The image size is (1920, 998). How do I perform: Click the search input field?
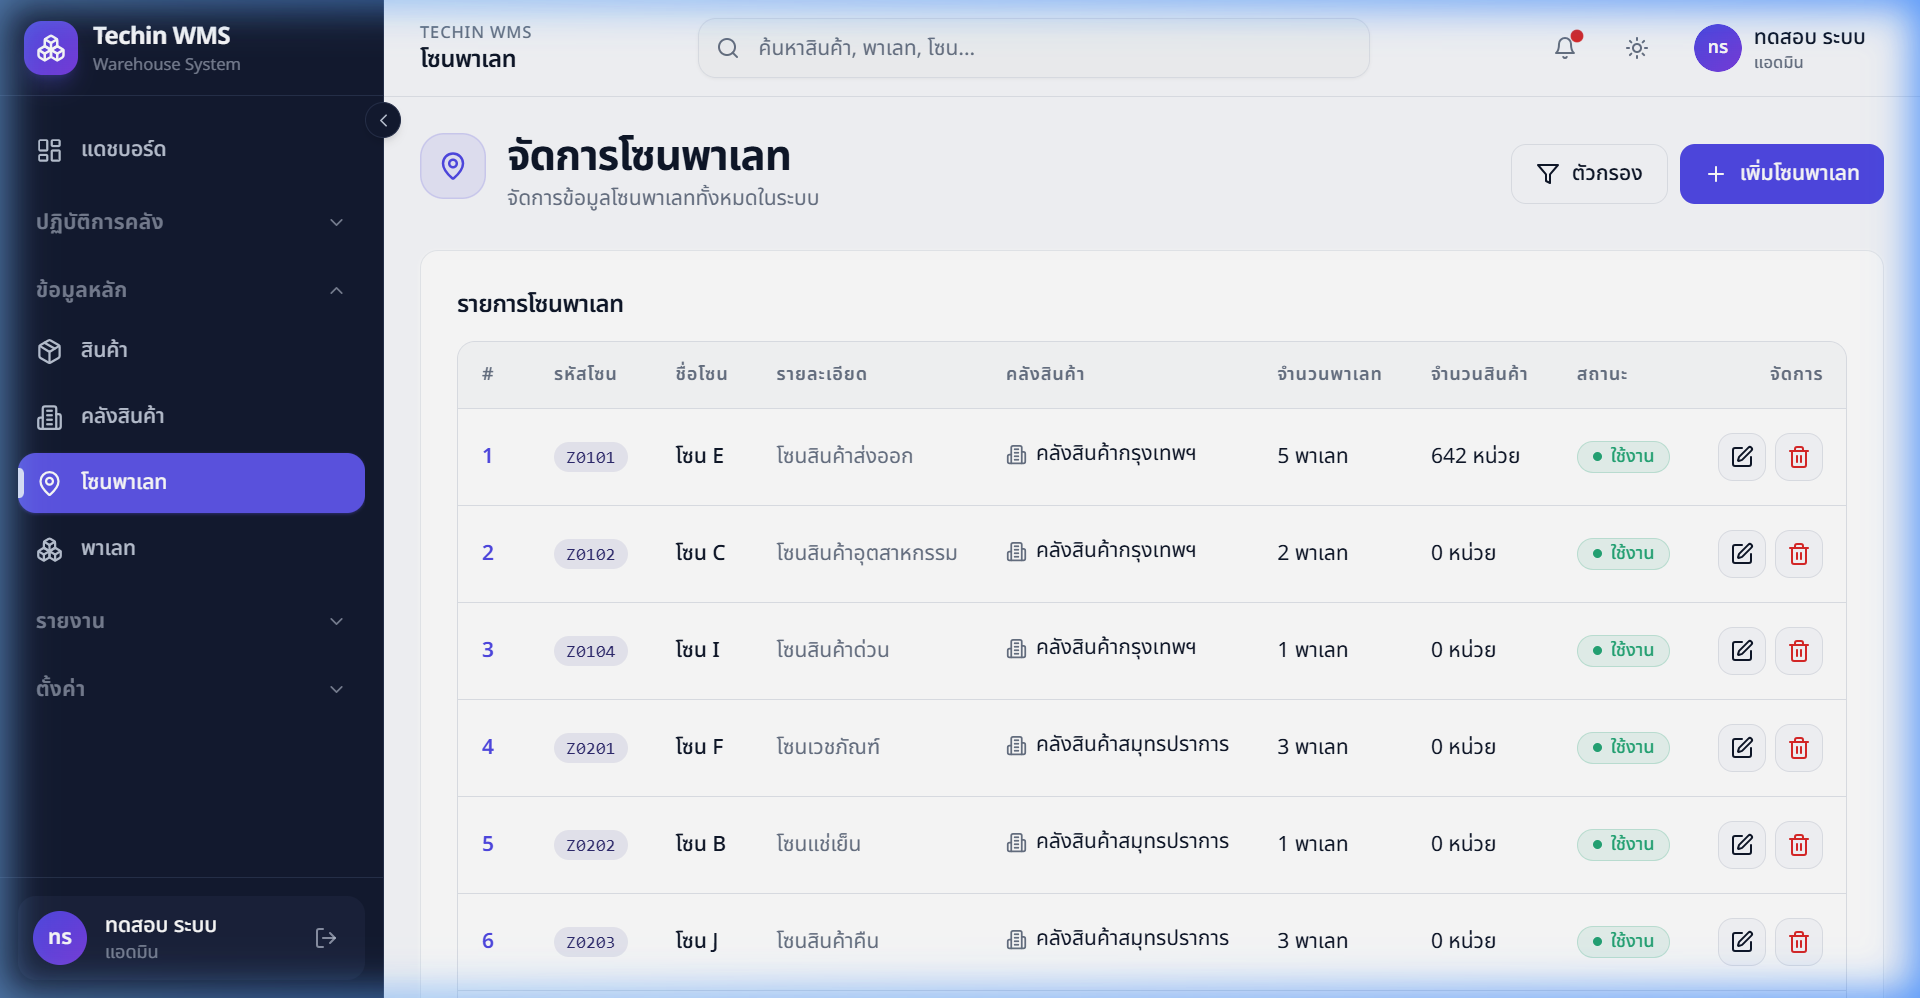pos(1034,48)
